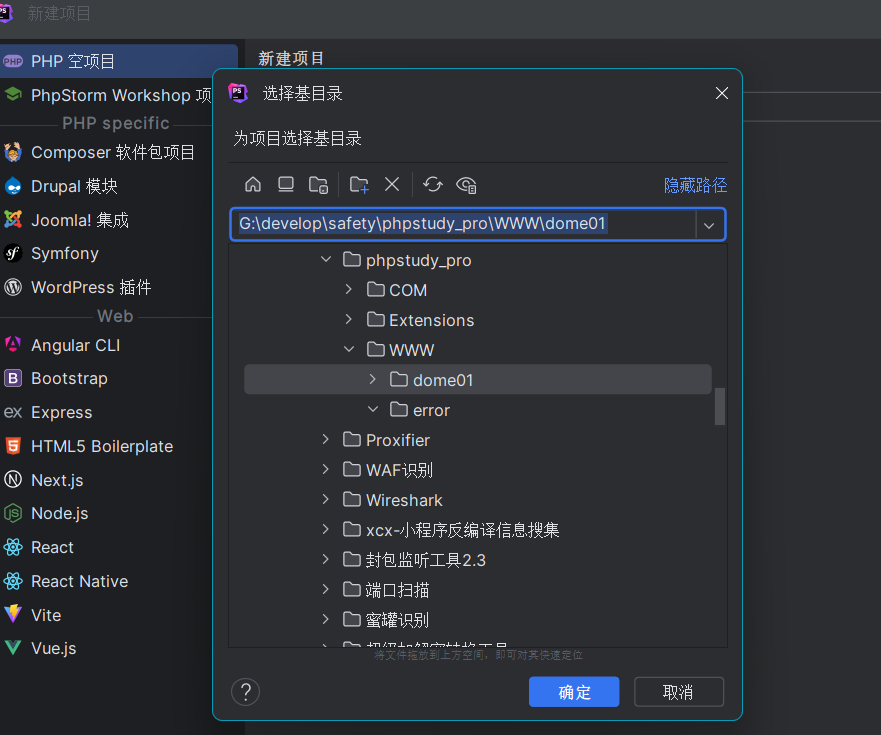The height and width of the screenshot is (735, 881).
Task: Collapse the WWW folder
Action: (349, 350)
